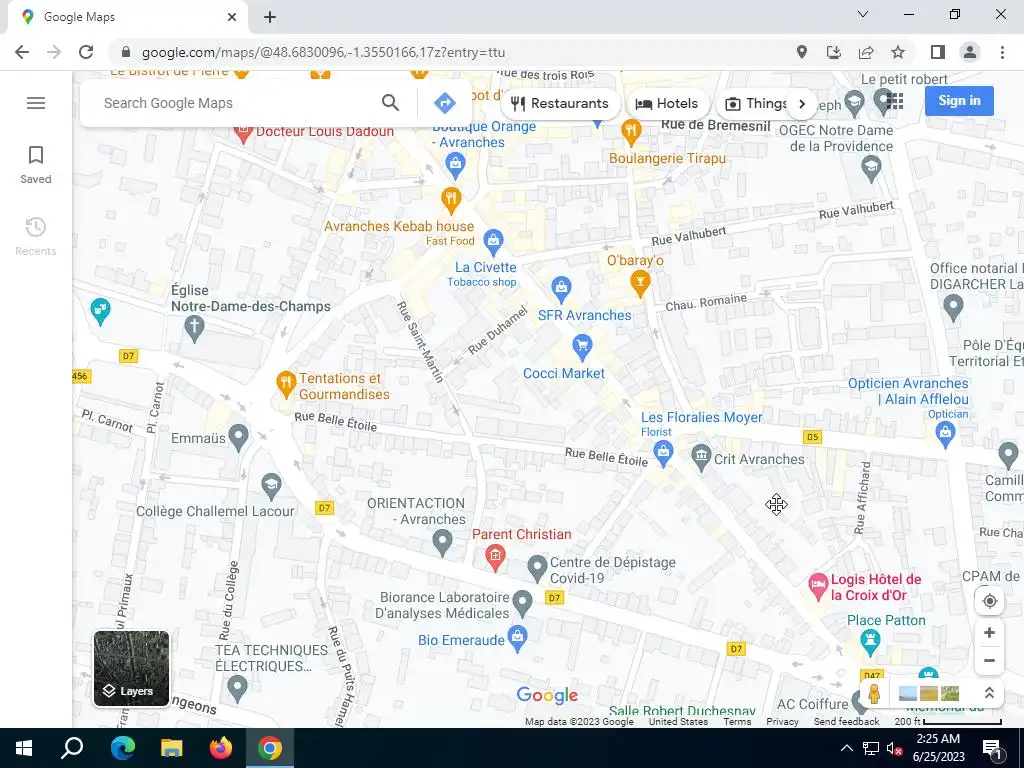Image resolution: width=1024 pixels, height=768 pixels.
Task: Open Directions with the blue arrow icon
Action: click(x=445, y=103)
